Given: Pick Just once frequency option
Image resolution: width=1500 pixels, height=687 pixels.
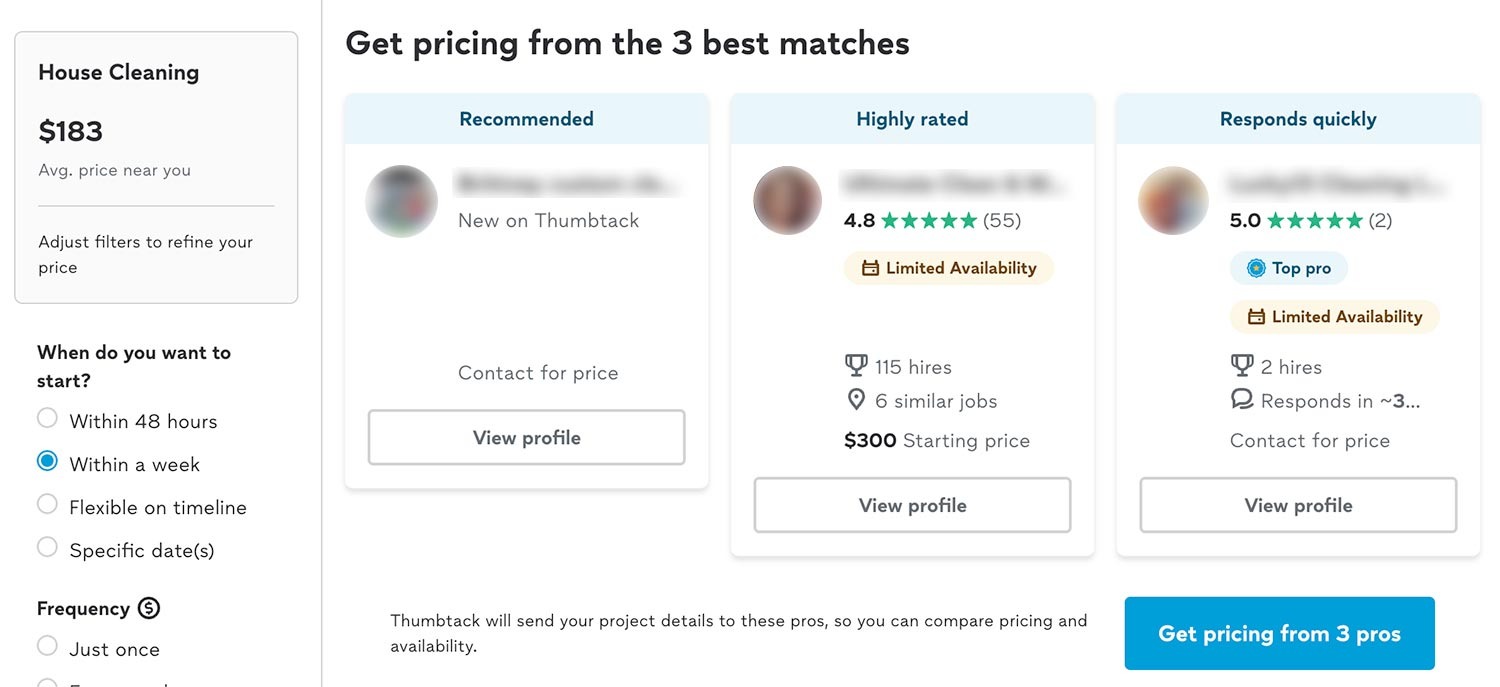Looking at the screenshot, I should [47, 646].
